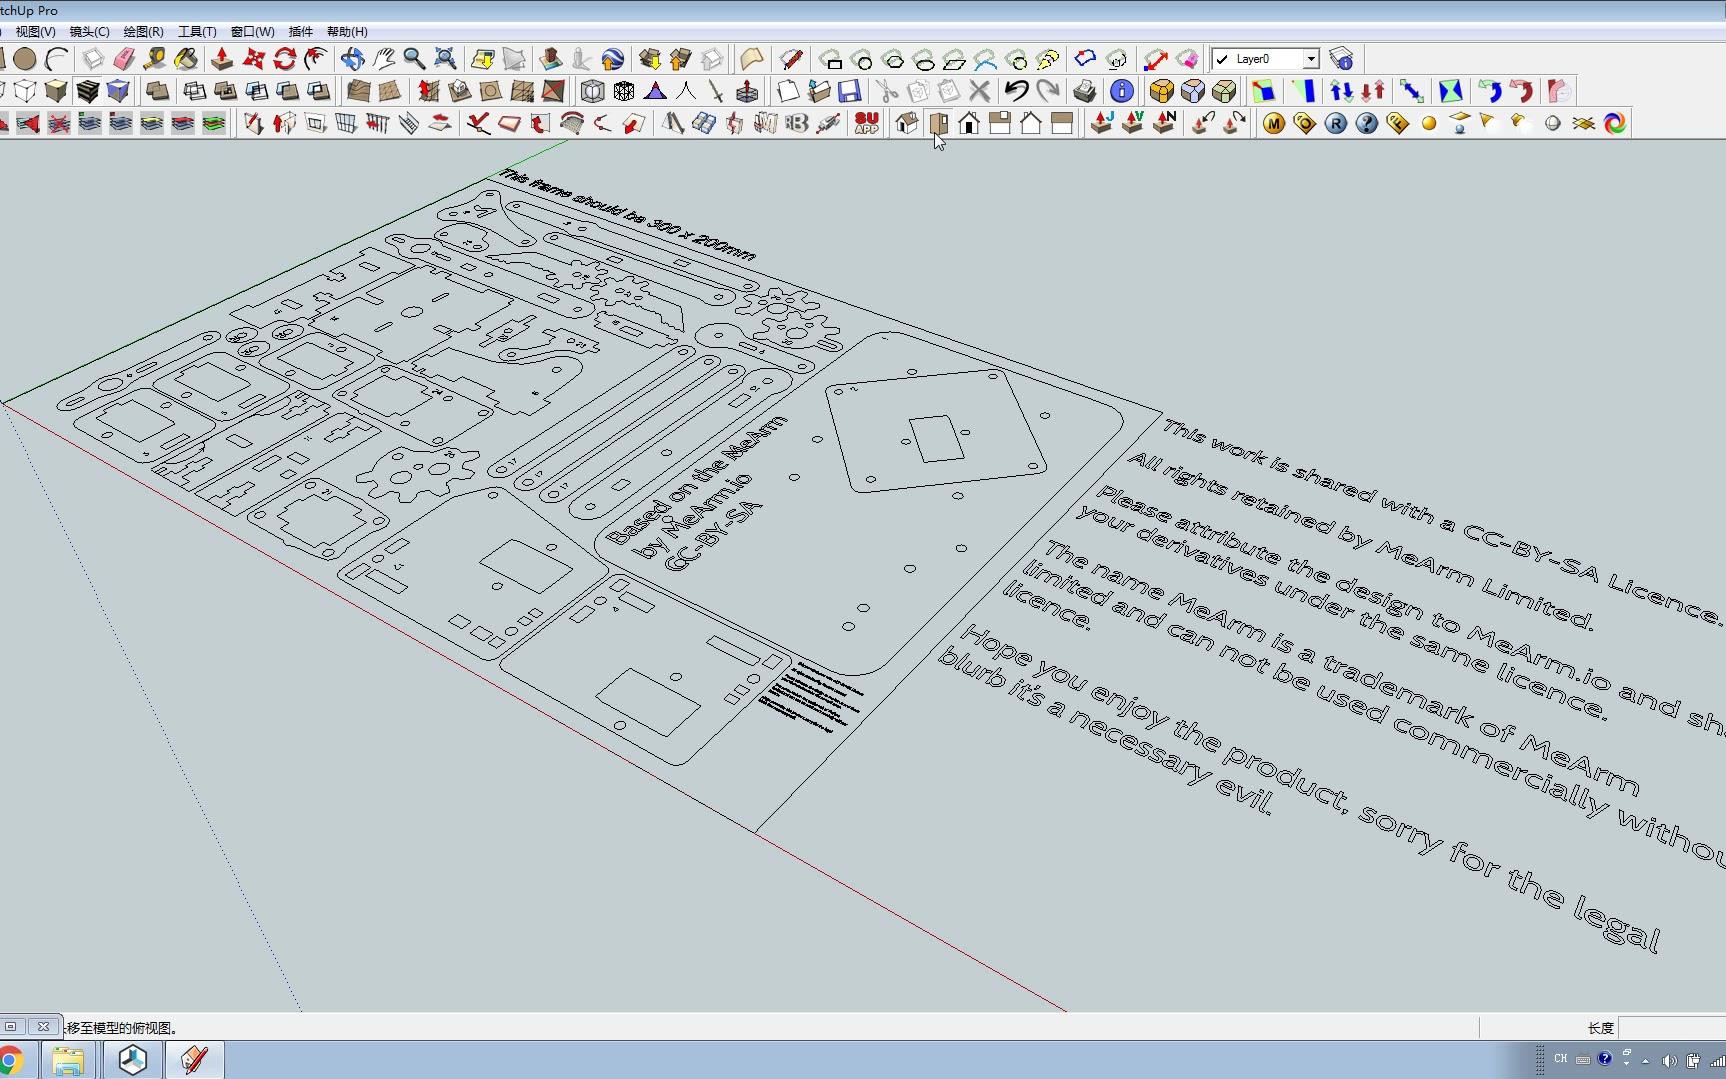Open the Layer Manager icon

coord(1341,59)
